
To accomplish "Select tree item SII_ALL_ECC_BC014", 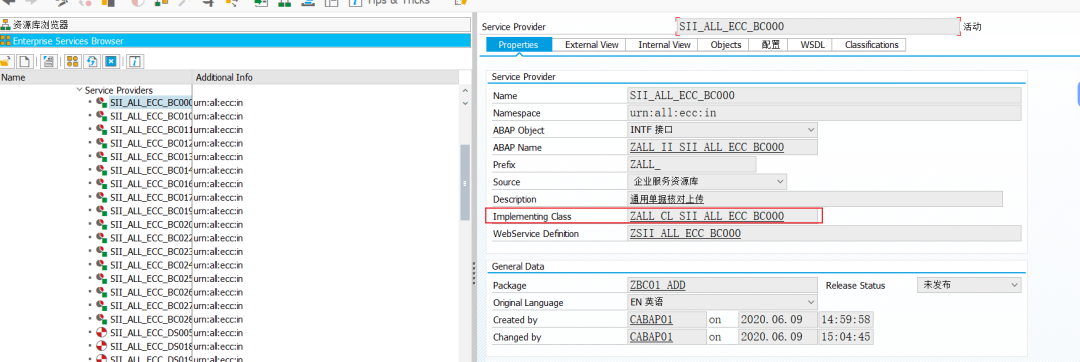I will (x=151, y=170).
